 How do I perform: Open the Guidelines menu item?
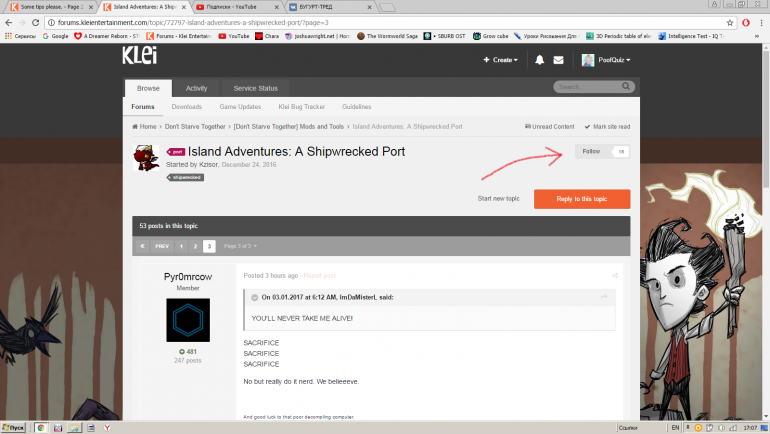point(357,107)
